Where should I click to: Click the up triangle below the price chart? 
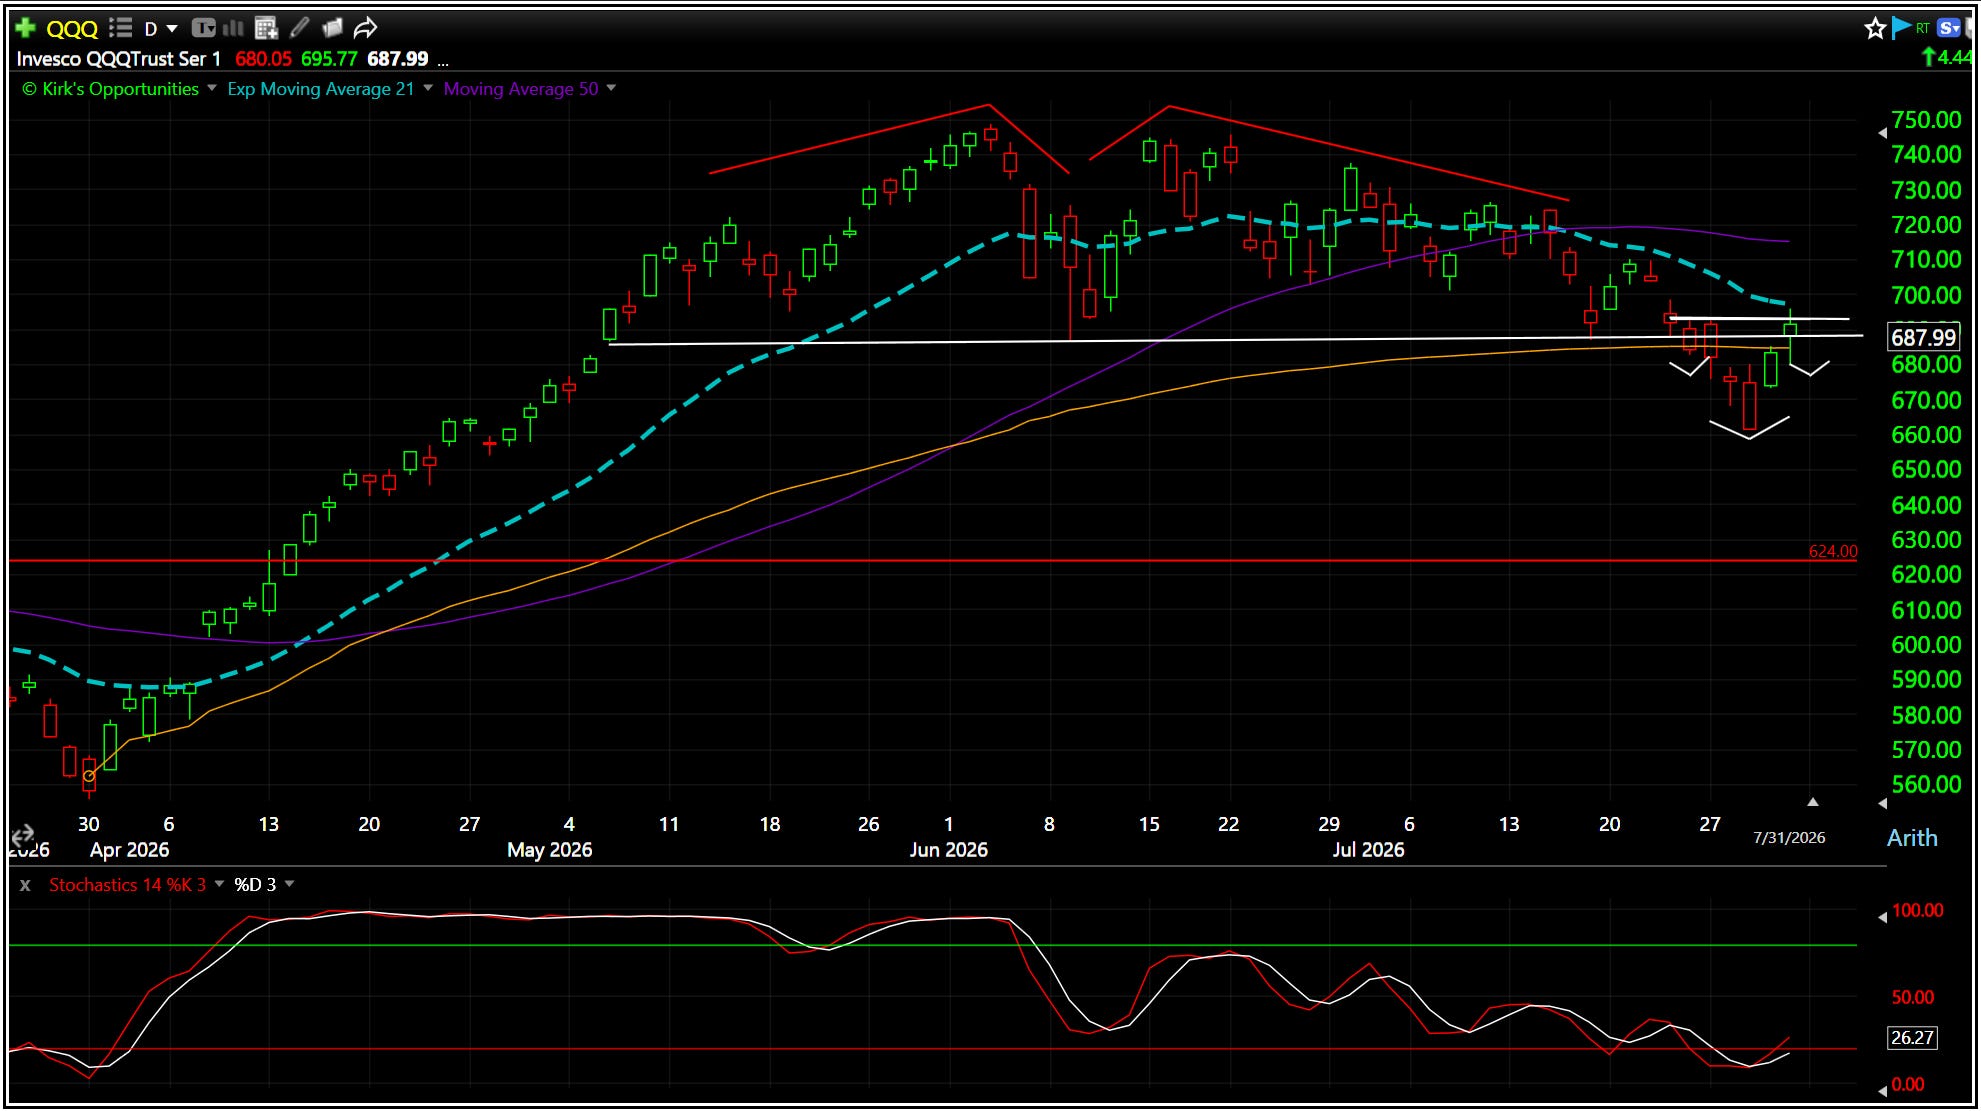(x=1812, y=802)
